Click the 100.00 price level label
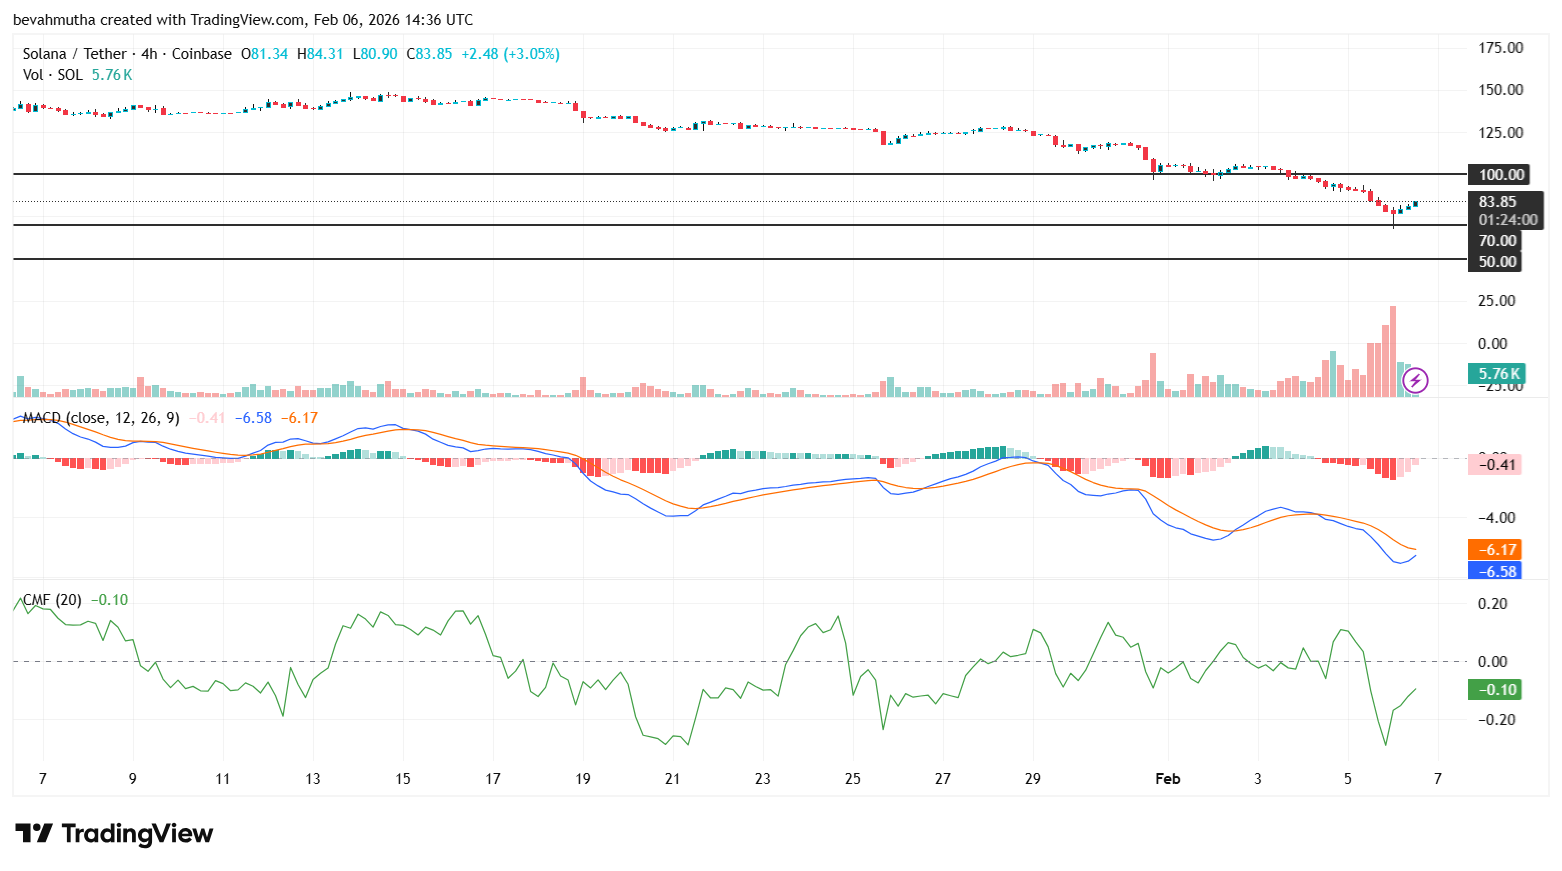The width and height of the screenshot is (1562, 871). click(x=1497, y=174)
